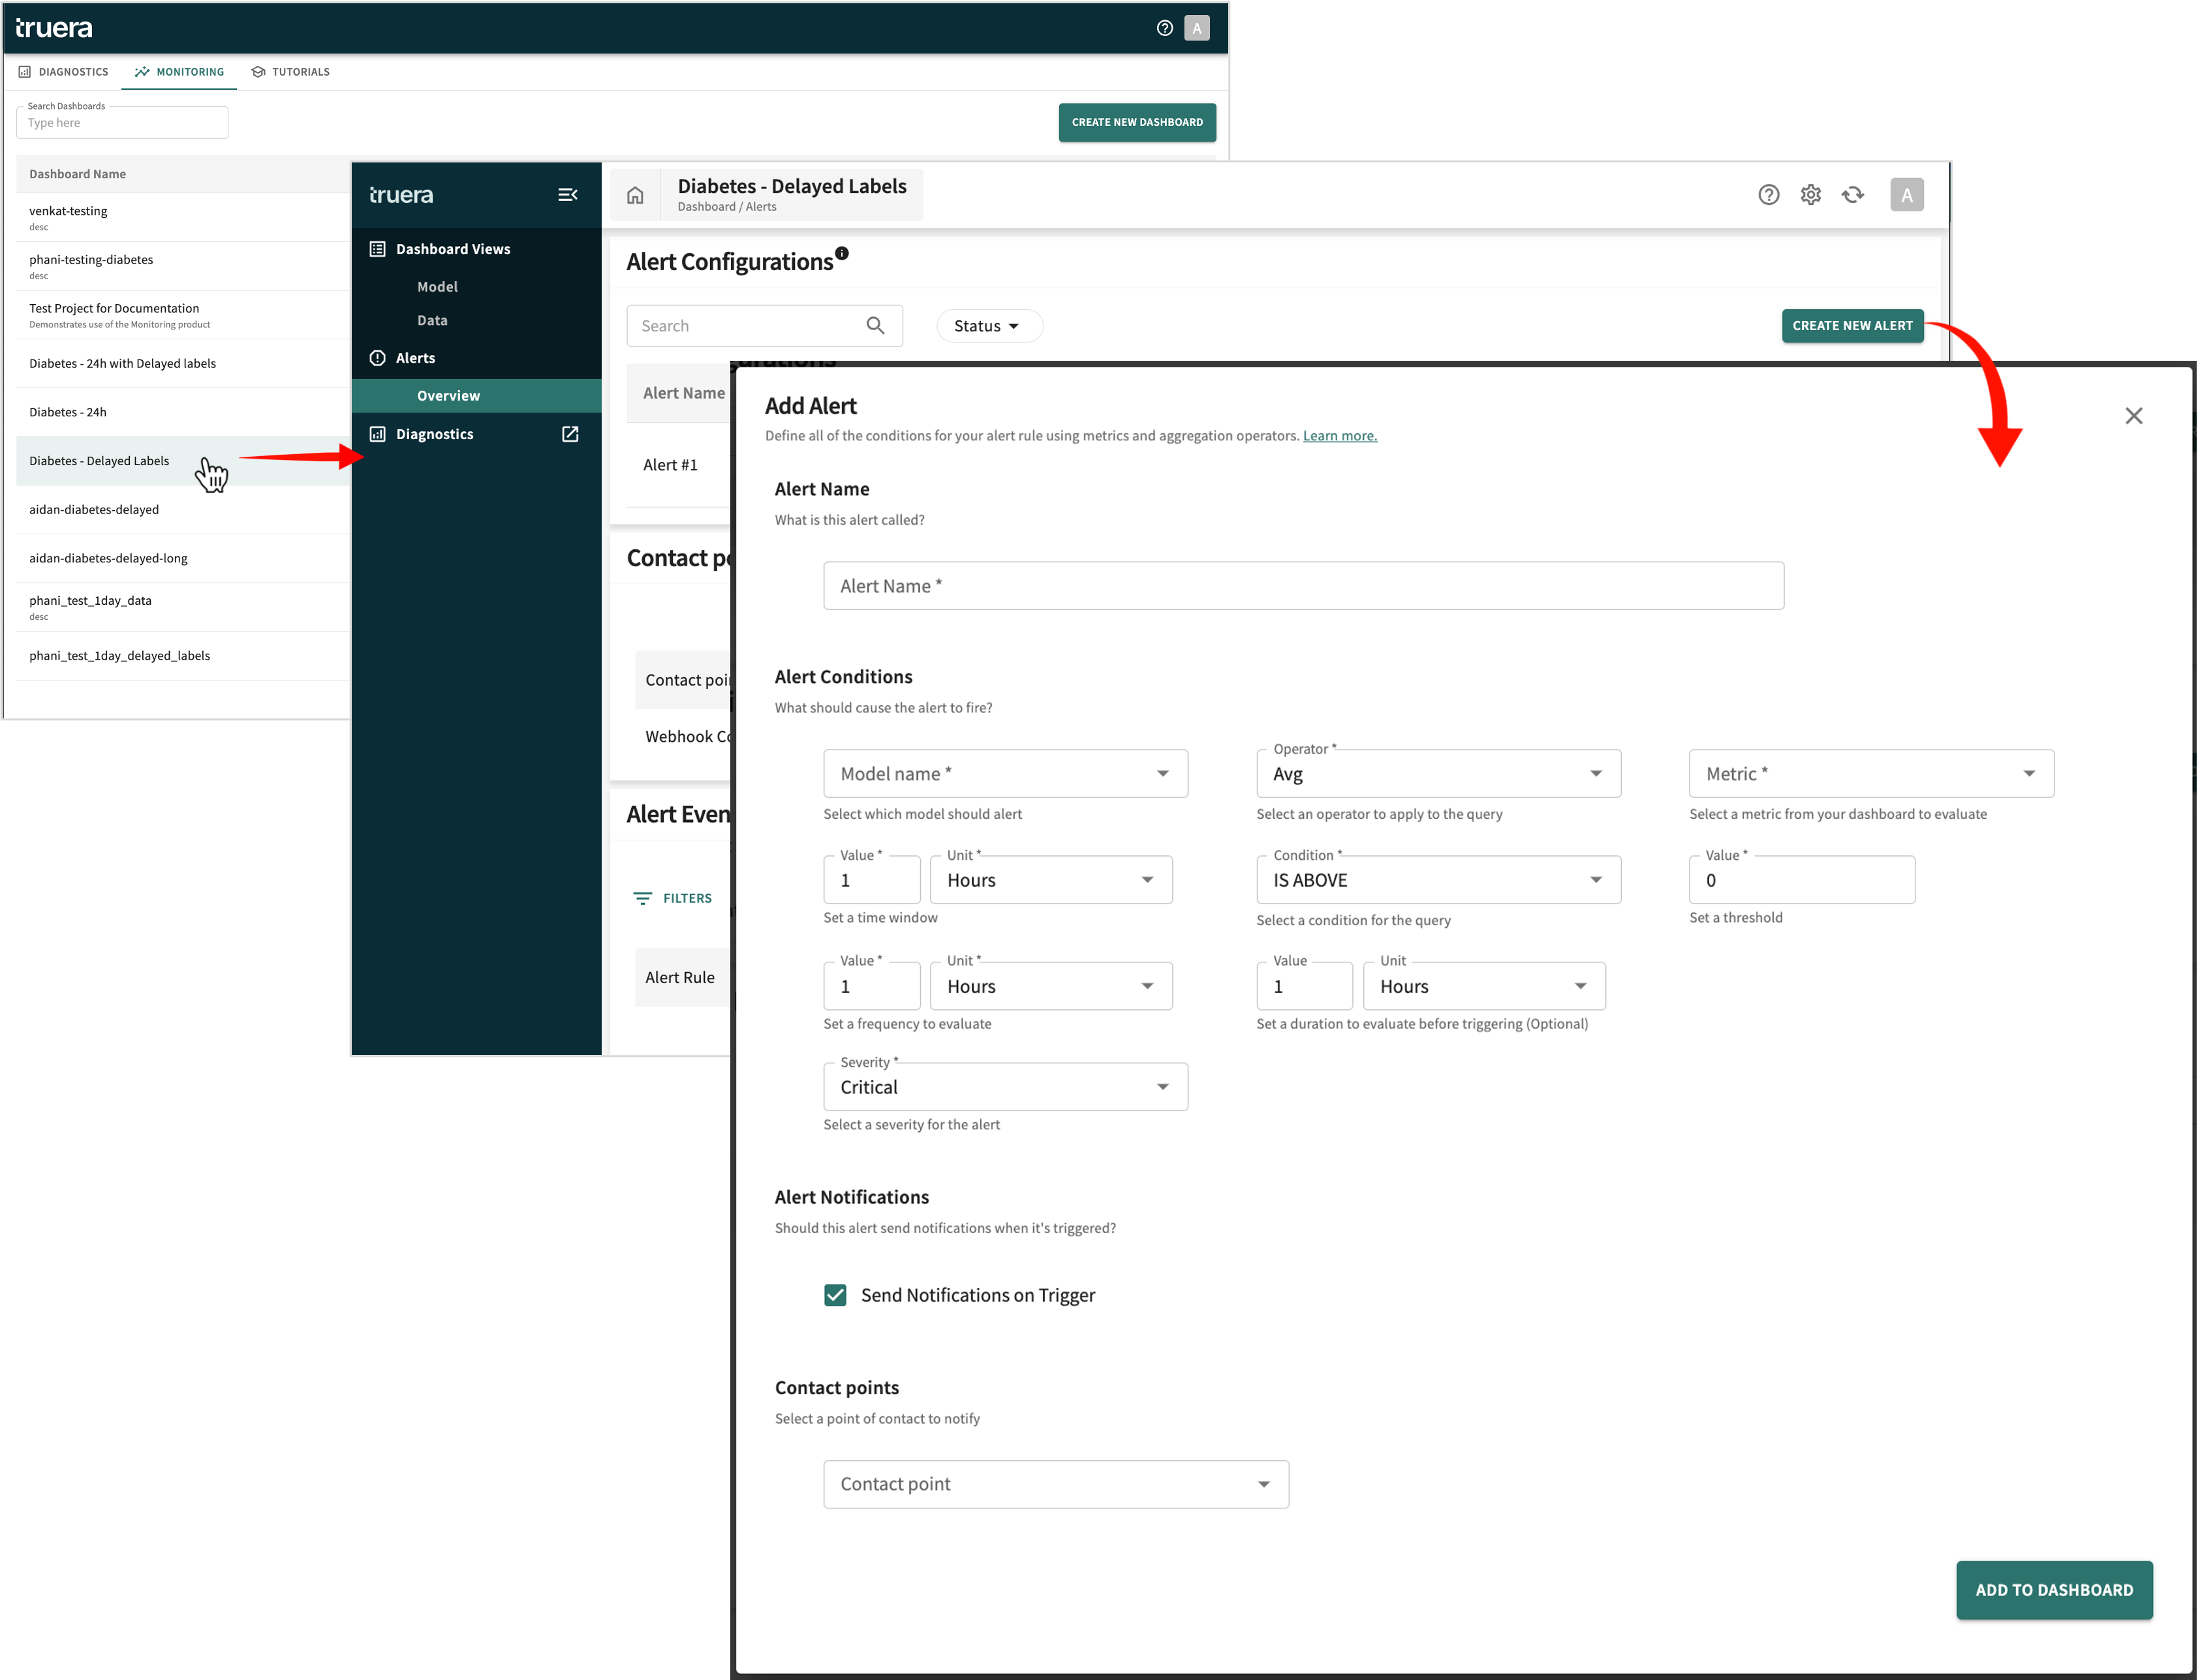The height and width of the screenshot is (1680, 2198).
Task: Open Diagnostics external link icon
Action: (x=570, y=434)
